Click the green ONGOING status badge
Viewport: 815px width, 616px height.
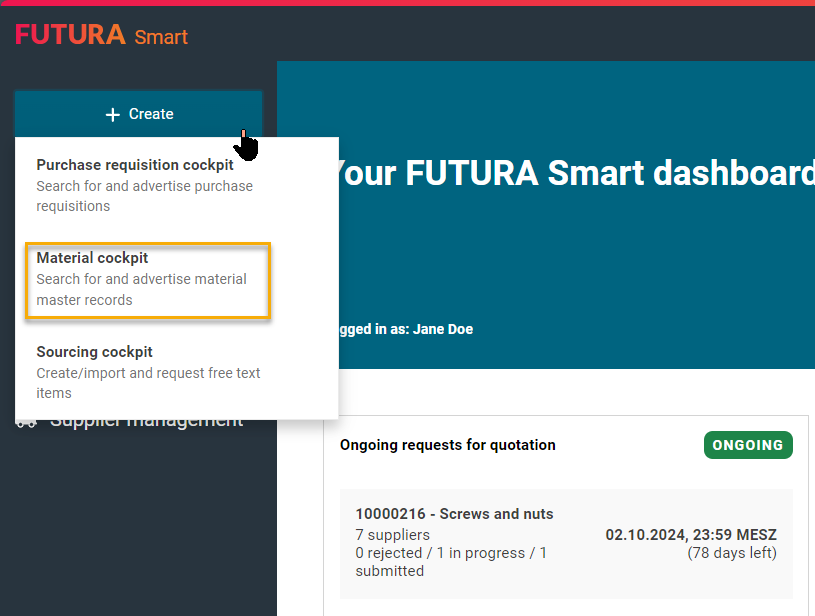coord(747,445)
